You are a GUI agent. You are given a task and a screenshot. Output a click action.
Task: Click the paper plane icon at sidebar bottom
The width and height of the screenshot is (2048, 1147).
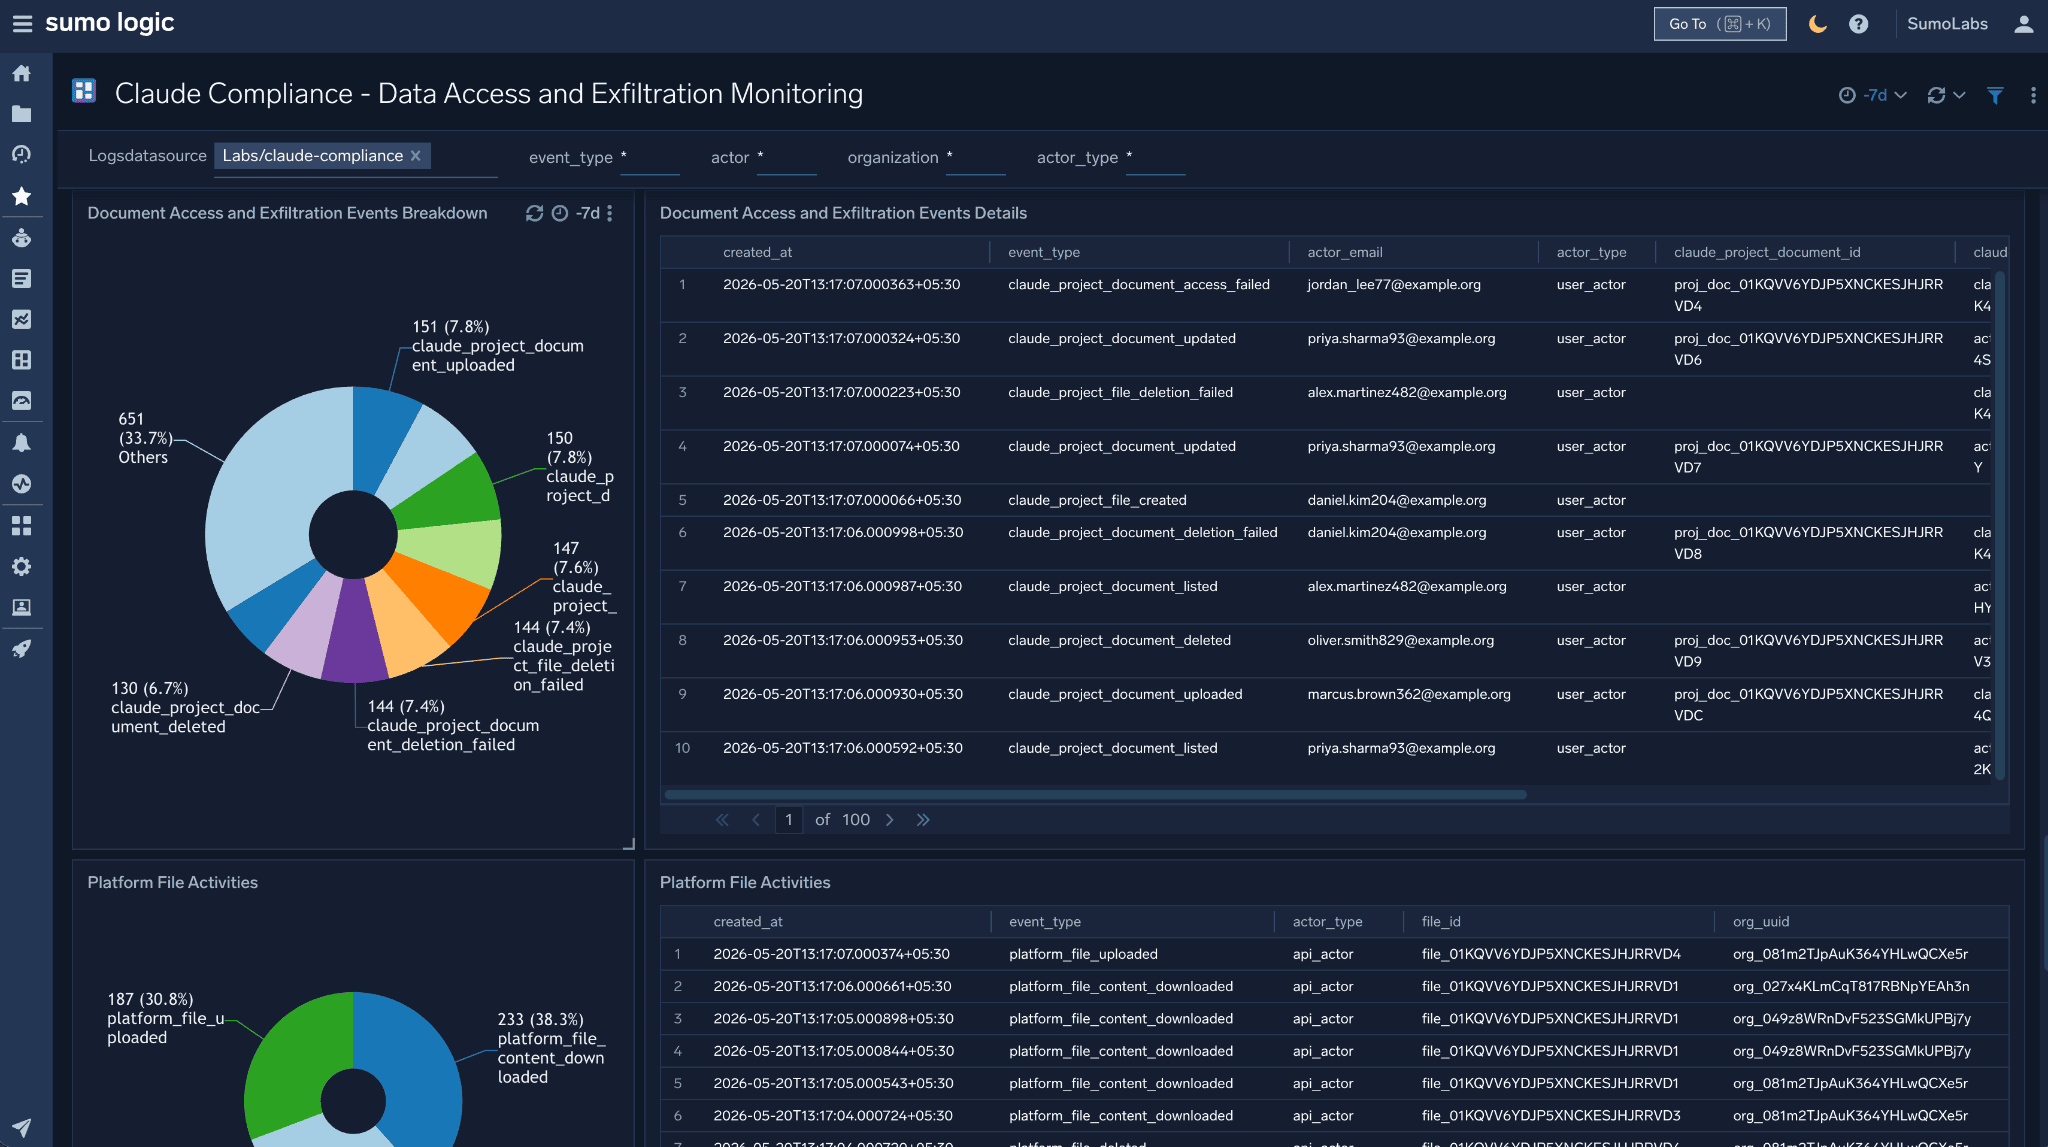21,1127
